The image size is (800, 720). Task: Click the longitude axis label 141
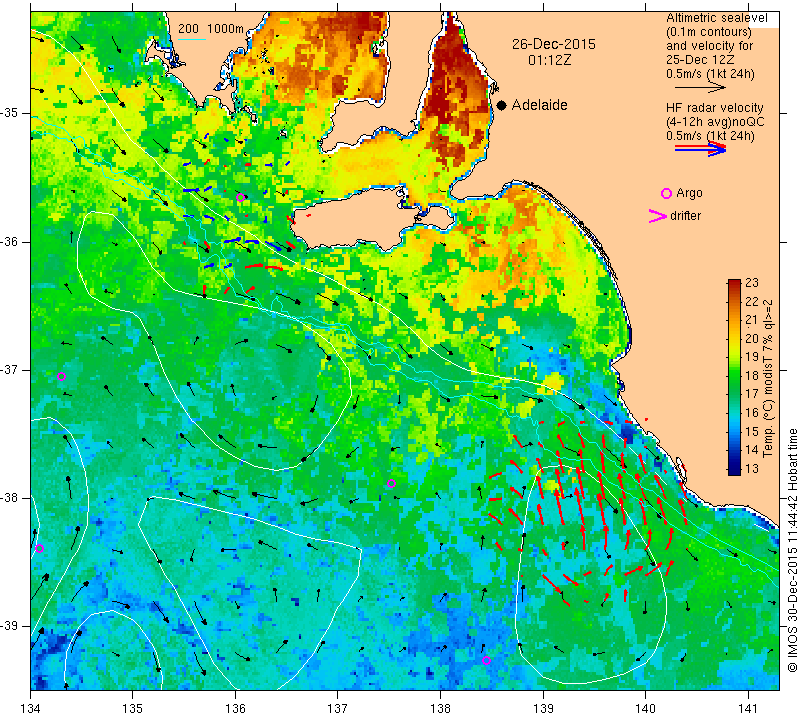click(x=748, y=709)
